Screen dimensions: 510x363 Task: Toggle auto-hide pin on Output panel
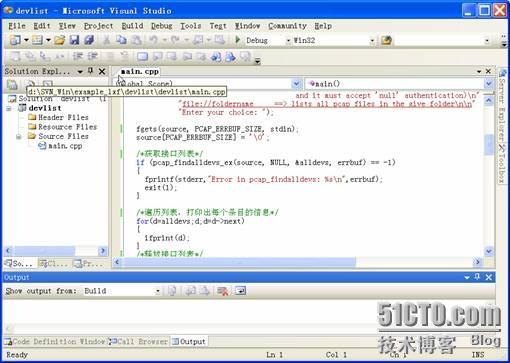pos(477,277)
